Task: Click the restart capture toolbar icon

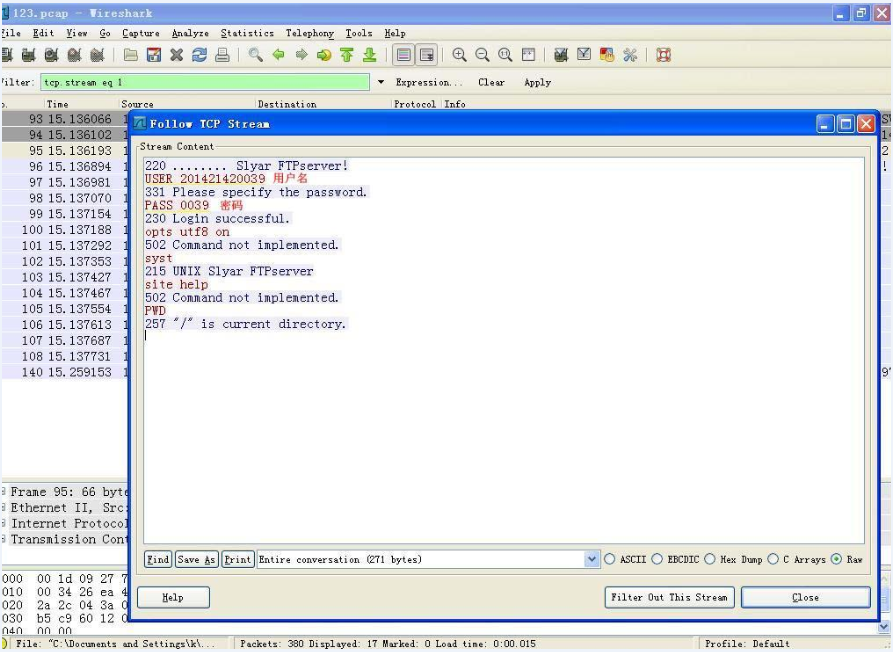Action: click(97, 55)
